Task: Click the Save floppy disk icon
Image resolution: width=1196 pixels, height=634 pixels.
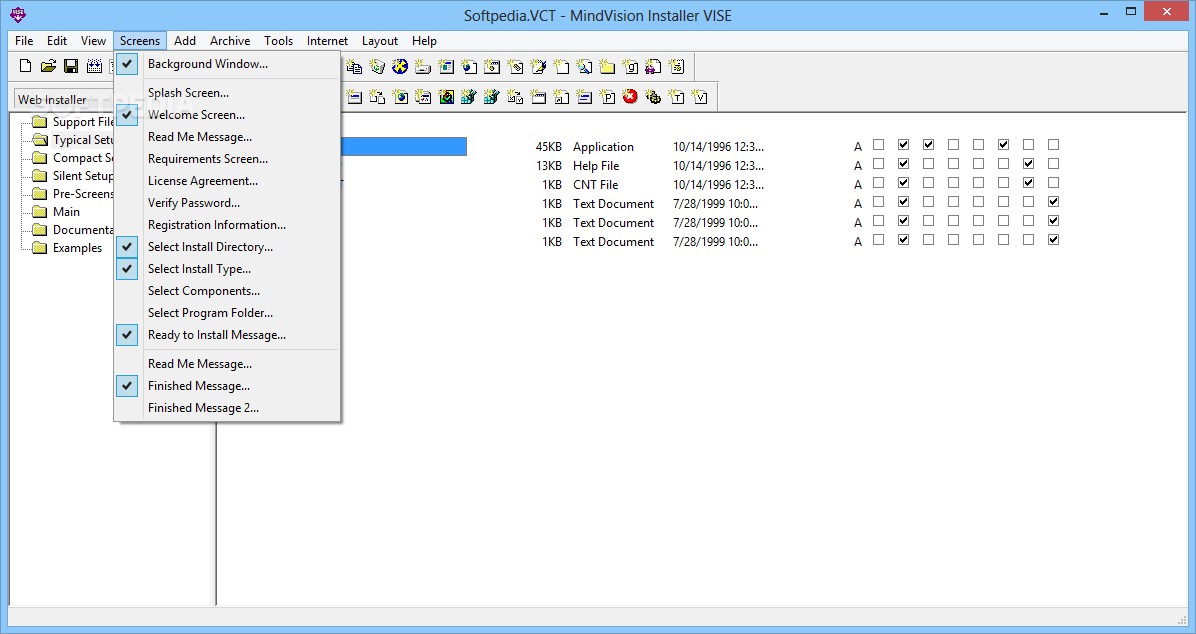Action: pos(71,66)
